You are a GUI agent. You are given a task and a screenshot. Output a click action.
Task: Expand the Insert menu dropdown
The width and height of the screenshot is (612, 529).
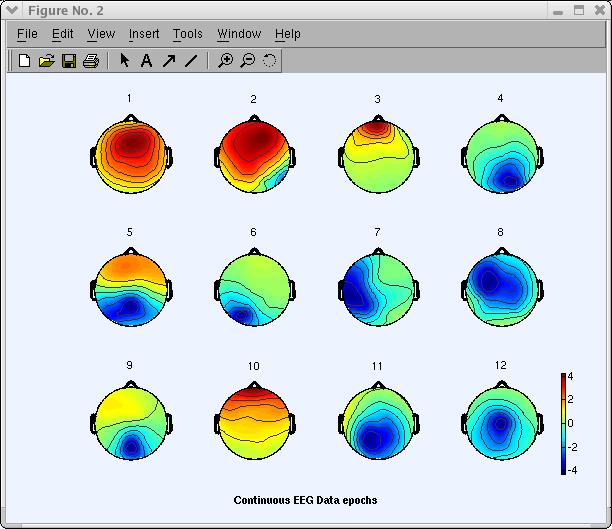144,34
